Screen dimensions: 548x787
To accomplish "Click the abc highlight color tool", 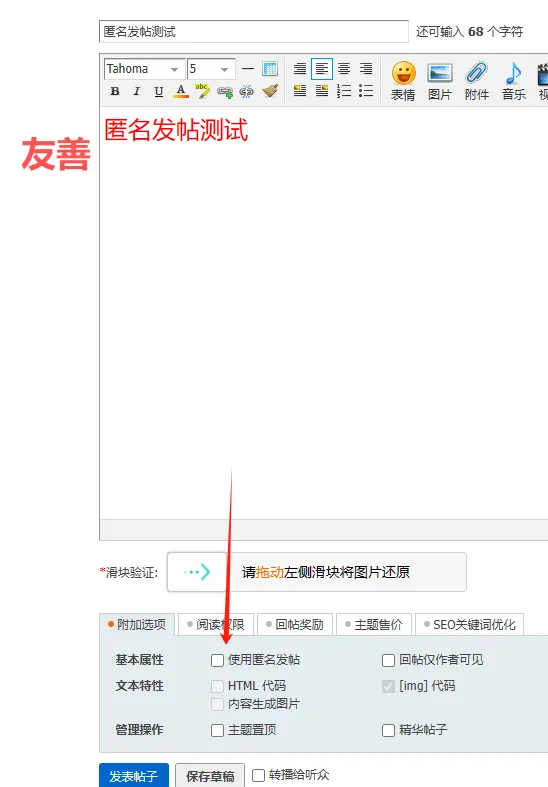I will [x=202, y=91].
